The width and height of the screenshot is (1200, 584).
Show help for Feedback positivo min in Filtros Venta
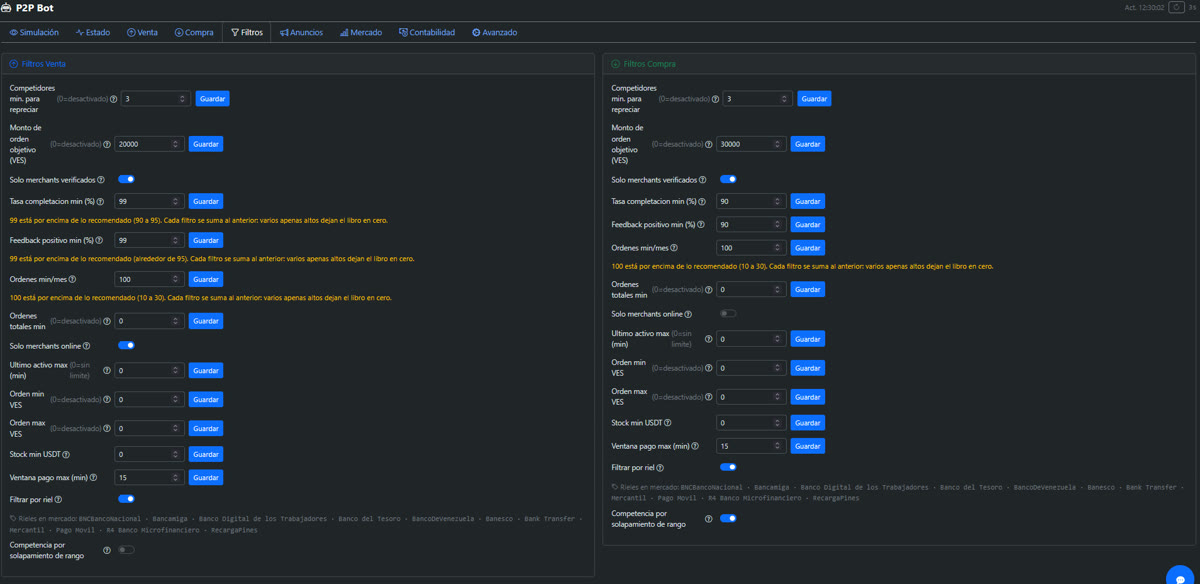point(98,241)
